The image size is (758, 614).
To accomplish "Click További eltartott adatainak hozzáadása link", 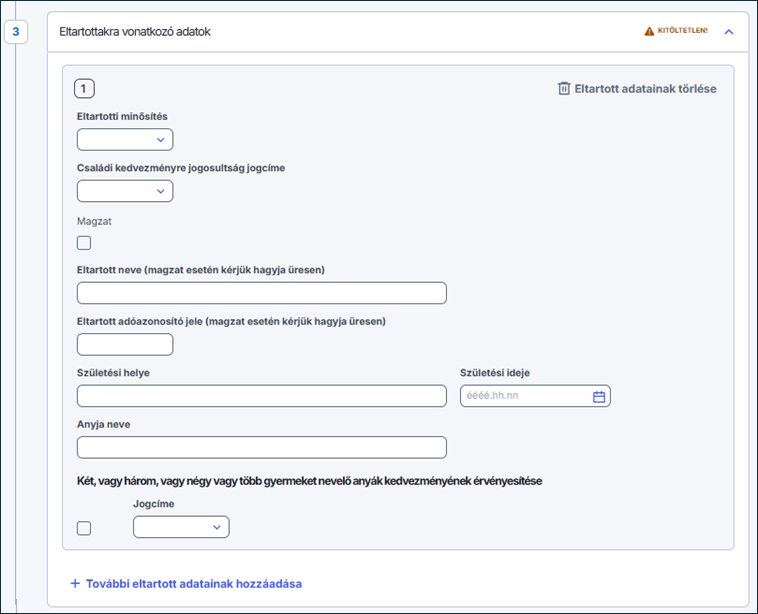I will [193, 583].
